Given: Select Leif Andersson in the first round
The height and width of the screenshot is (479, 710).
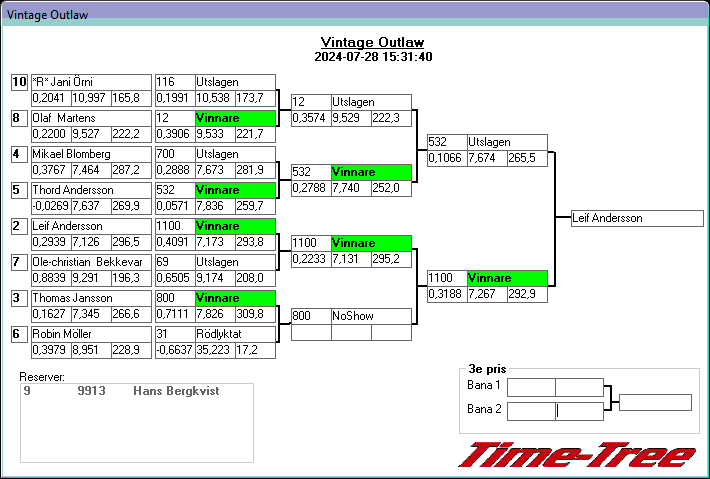Looking at the screenshot, I should 91,226.
